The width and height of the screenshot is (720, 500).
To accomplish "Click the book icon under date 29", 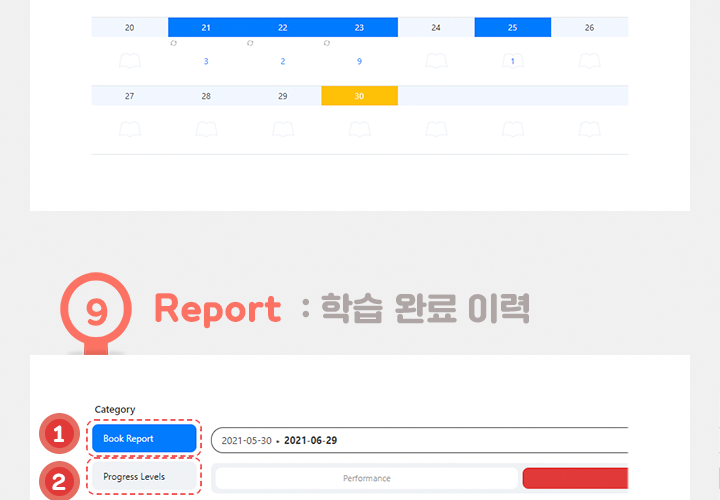I will point(283,129).
